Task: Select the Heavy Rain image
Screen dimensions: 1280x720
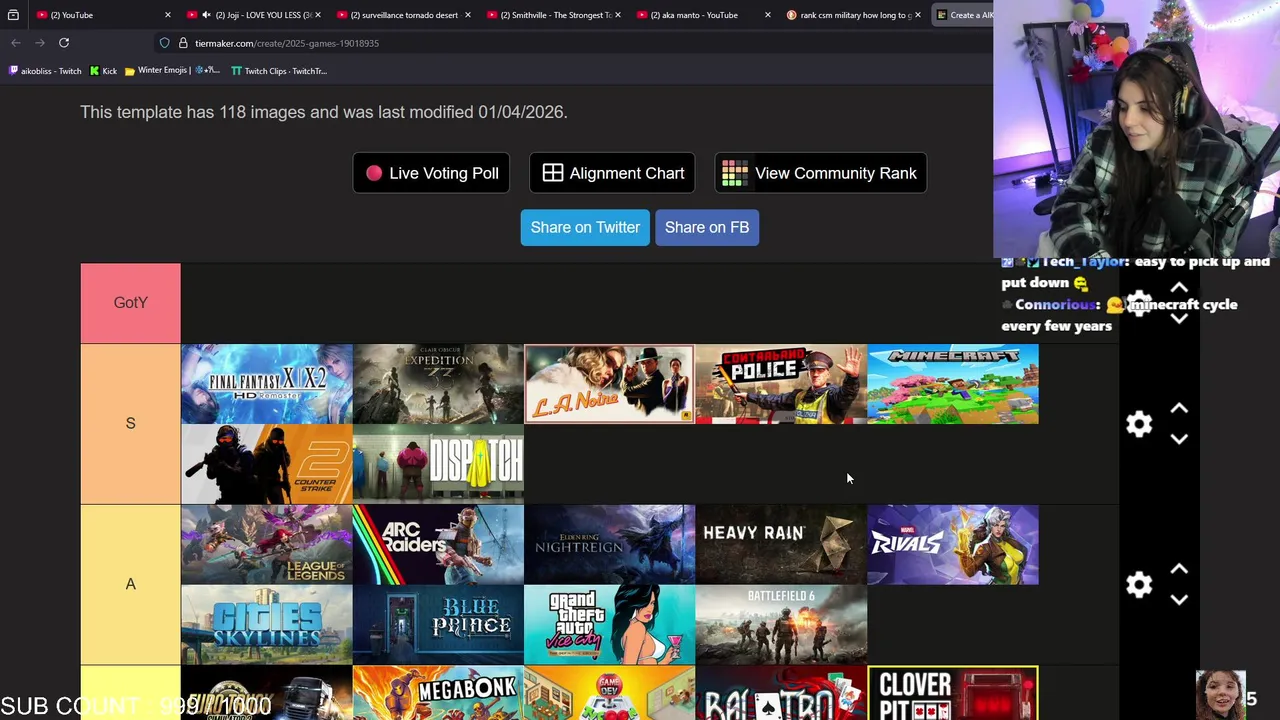Action: pos(781,545)
